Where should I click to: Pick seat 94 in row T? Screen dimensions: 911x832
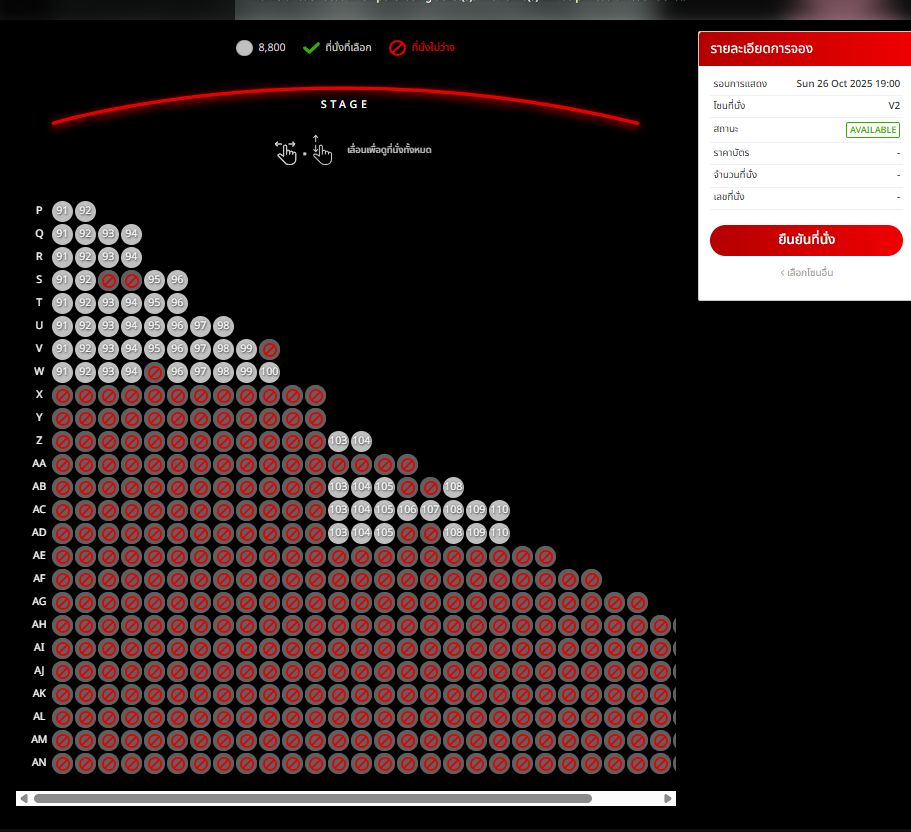131,303
